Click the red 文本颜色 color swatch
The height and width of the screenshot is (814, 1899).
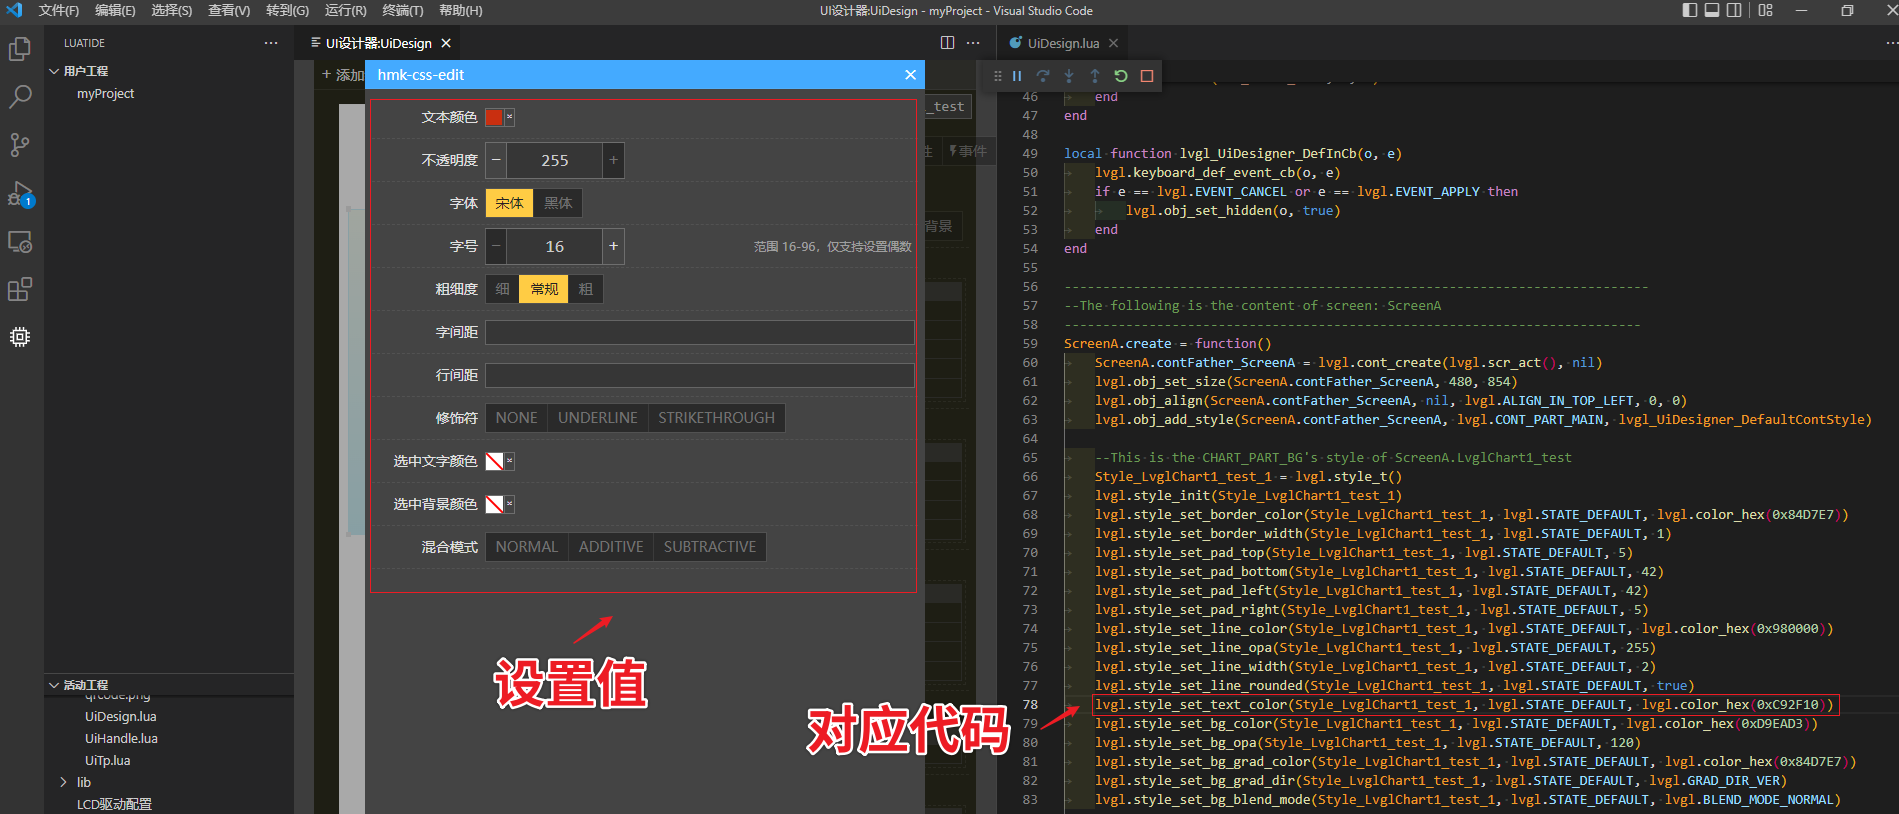click(494, 117)
